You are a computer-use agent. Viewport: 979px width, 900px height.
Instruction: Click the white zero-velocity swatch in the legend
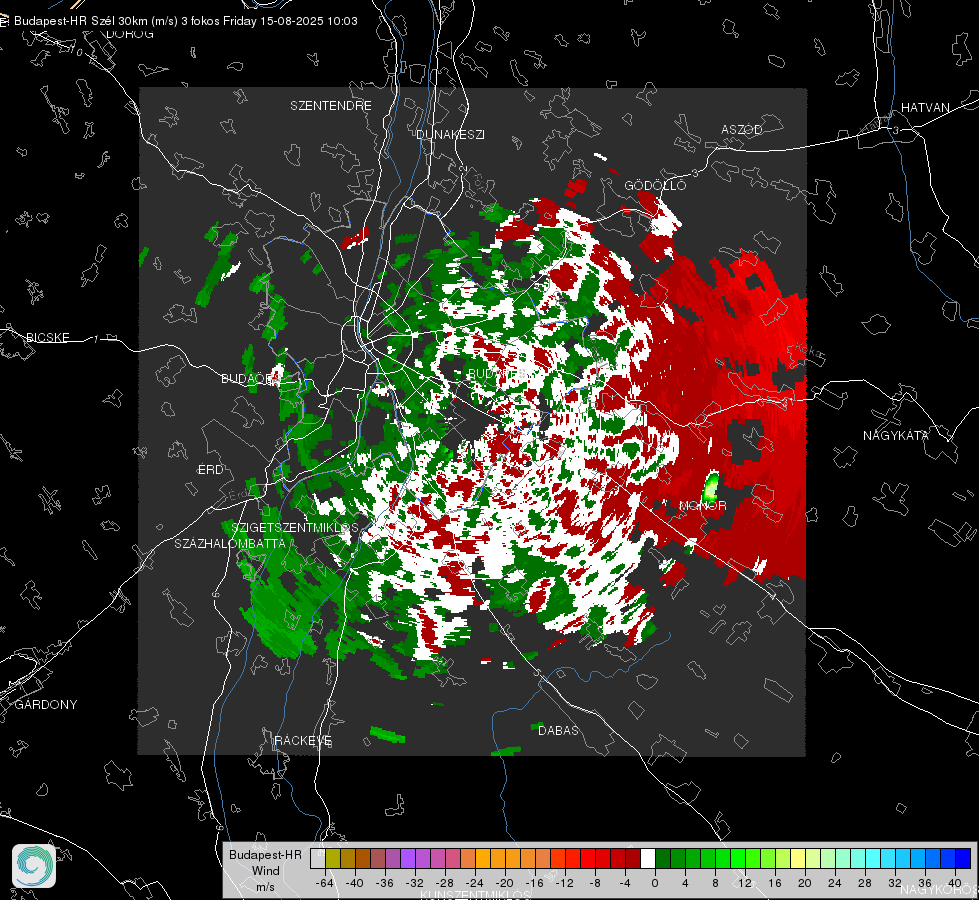(x=647, y=858)
